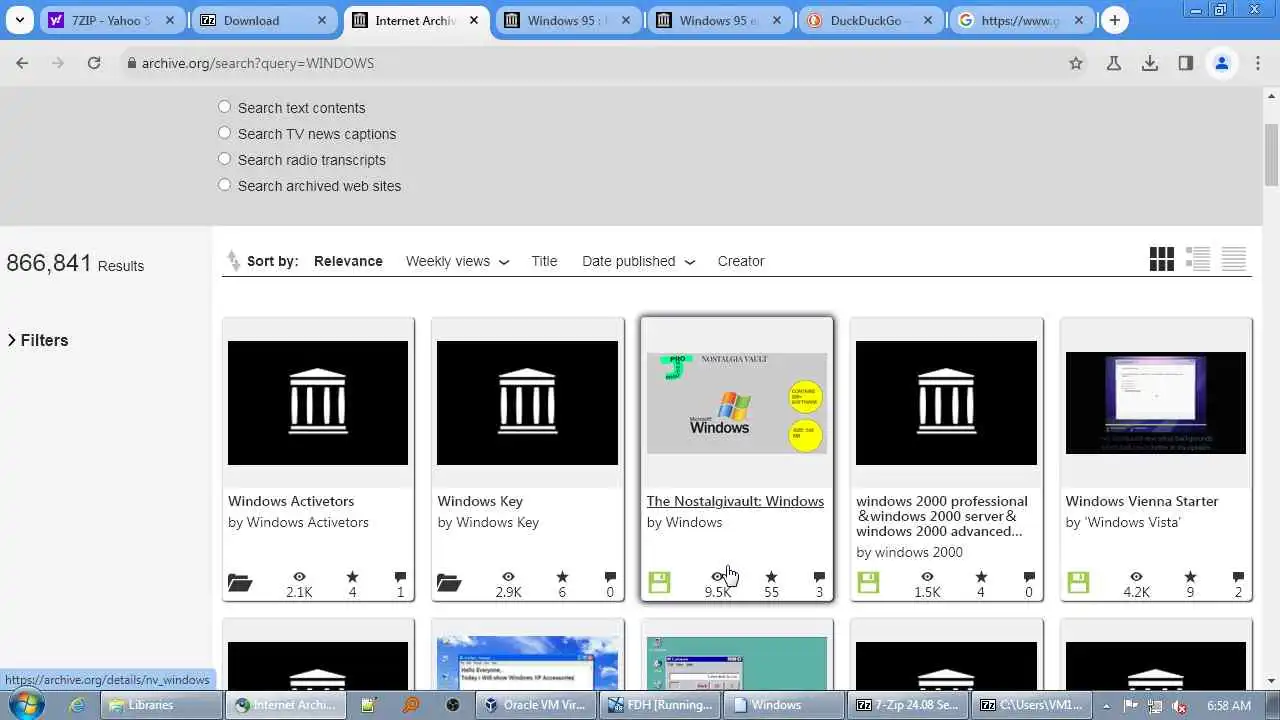The image size is (1280, 720).
Task: Switch to second Windows 95 tab
Action: [x=719, y=20]
